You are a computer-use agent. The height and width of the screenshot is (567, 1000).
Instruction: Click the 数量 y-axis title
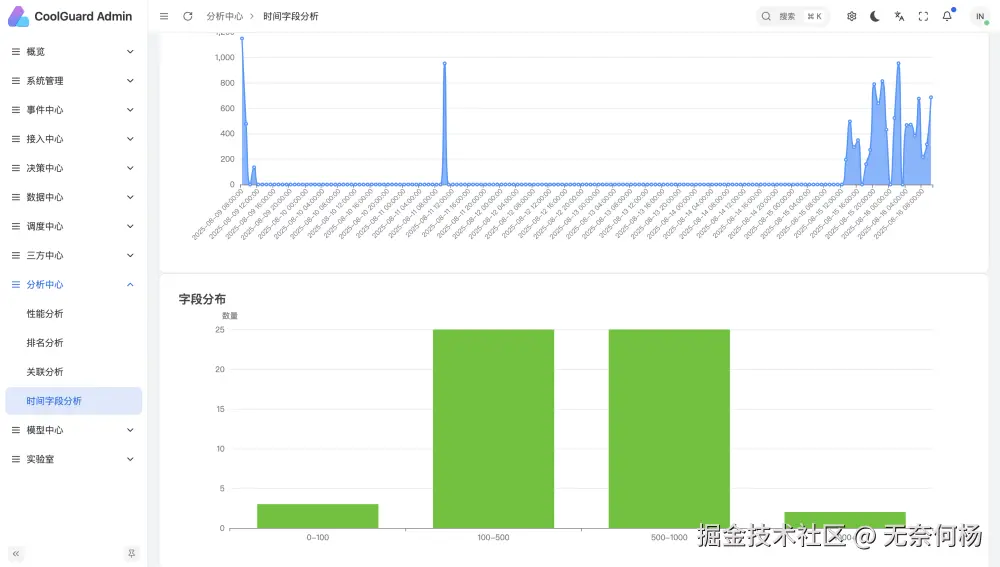click(230, 316)
